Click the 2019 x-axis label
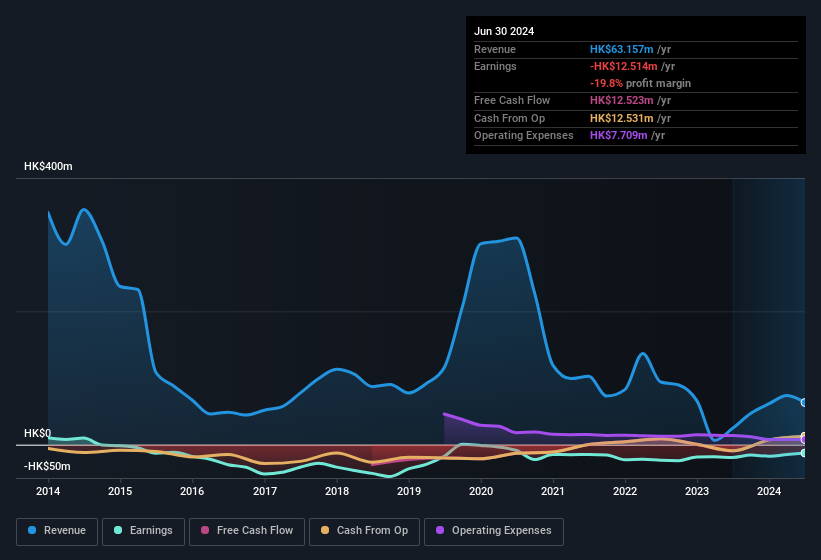Viewport: 821px width, 560px height. point(409,491)
